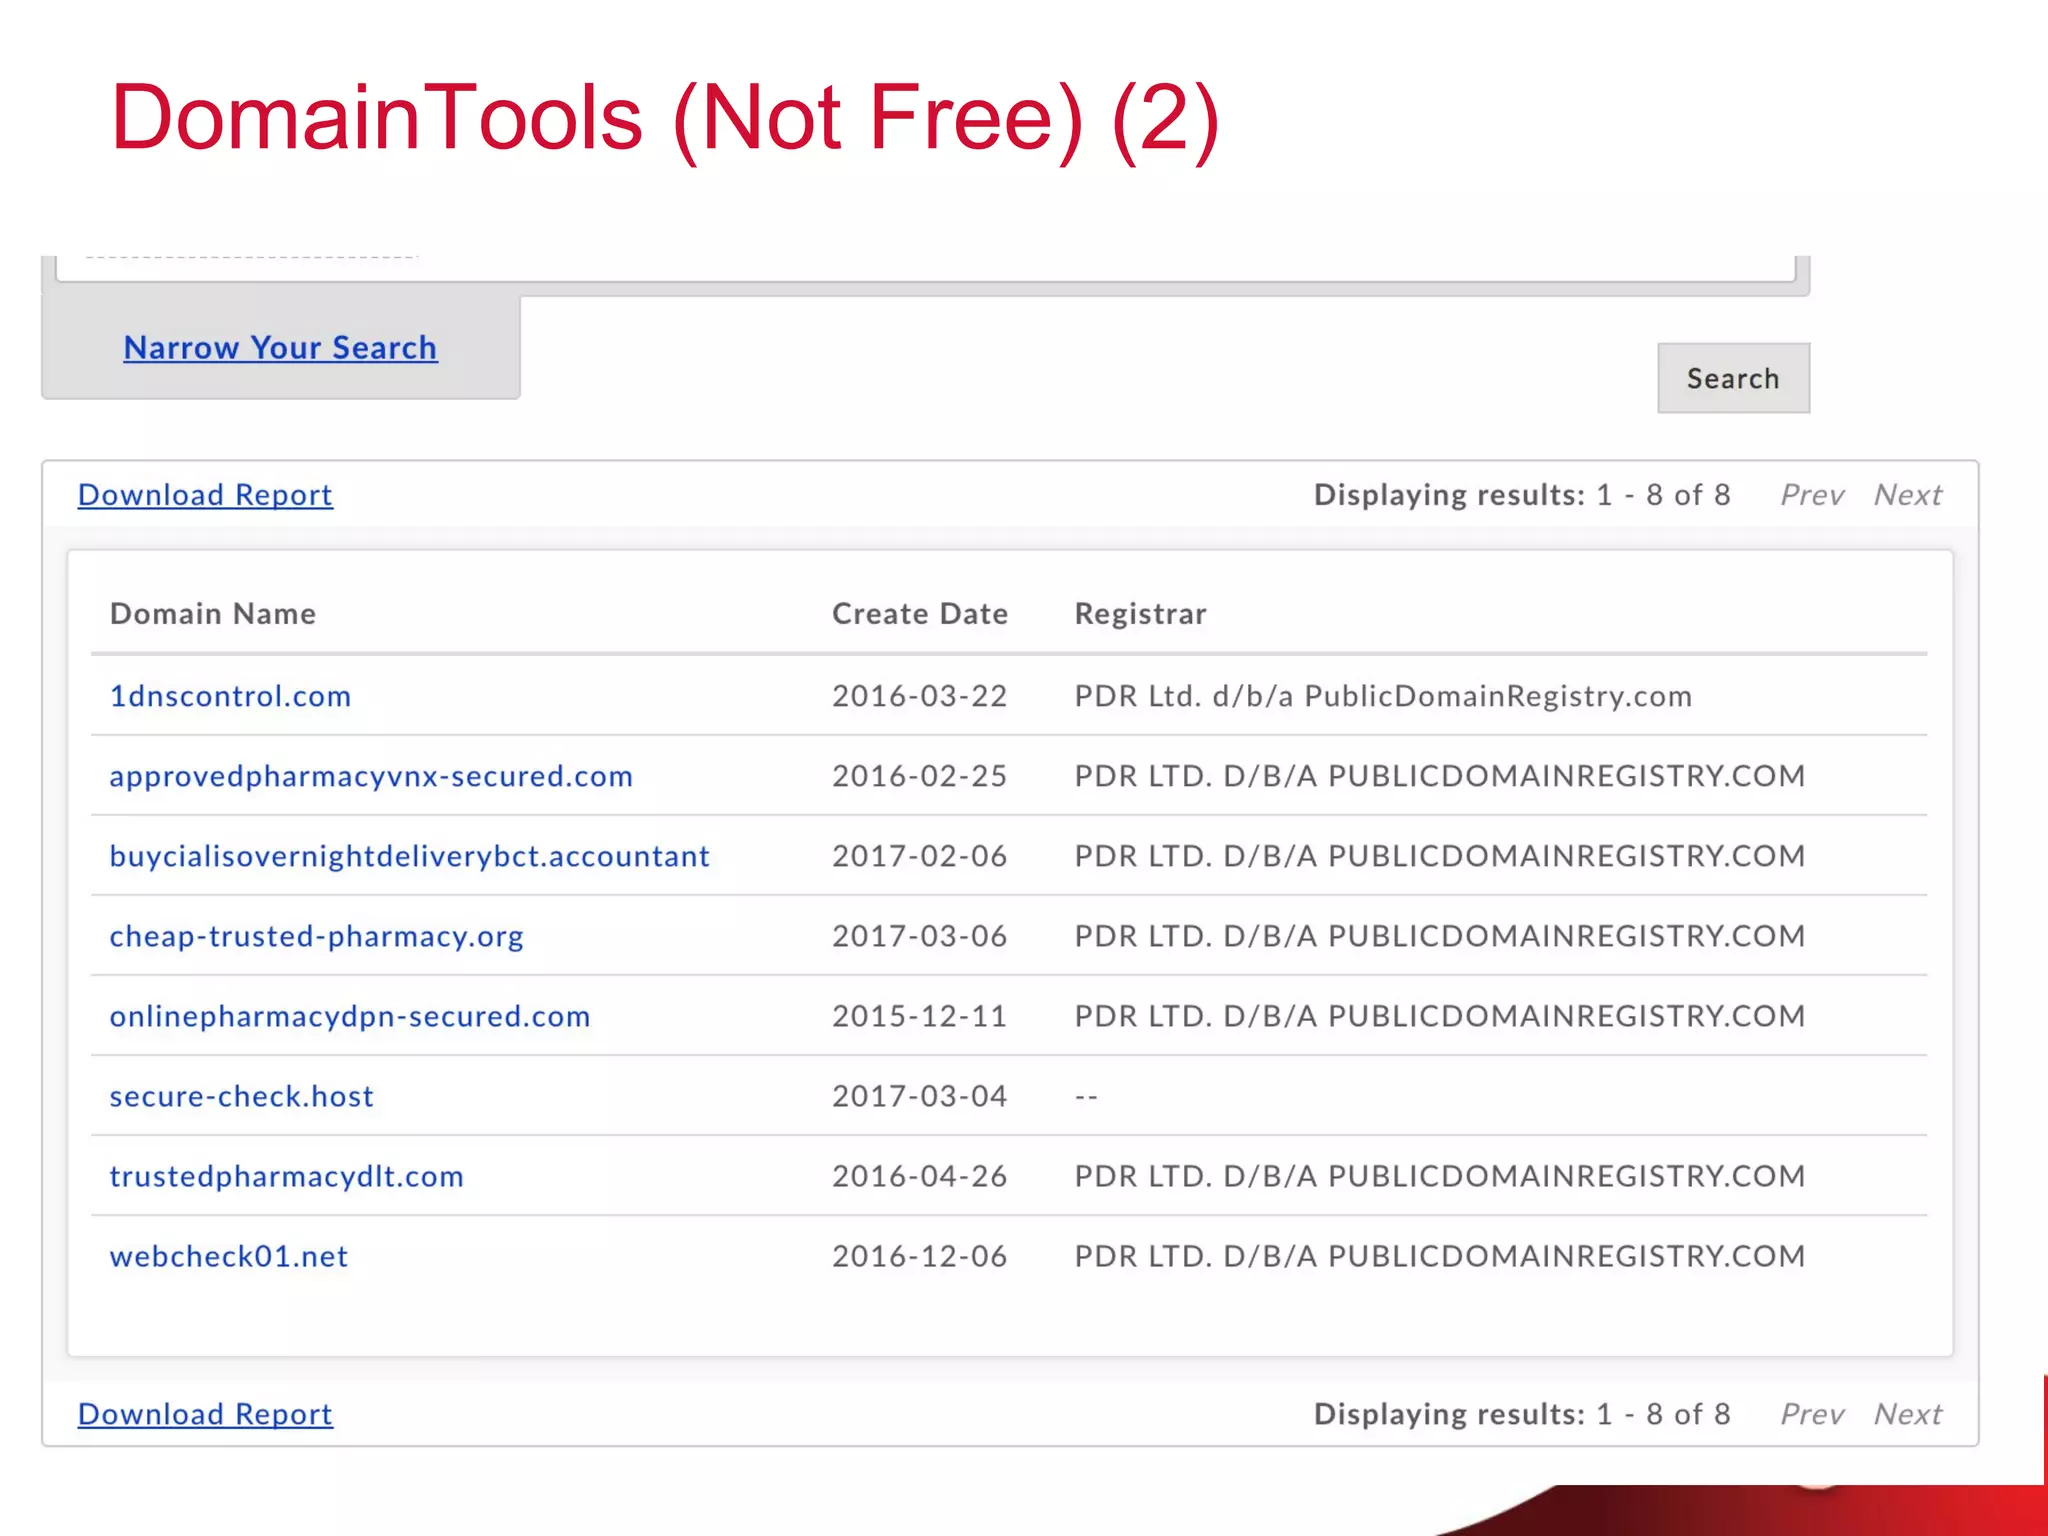Click the Registrar column header

tap(1141, 614)
